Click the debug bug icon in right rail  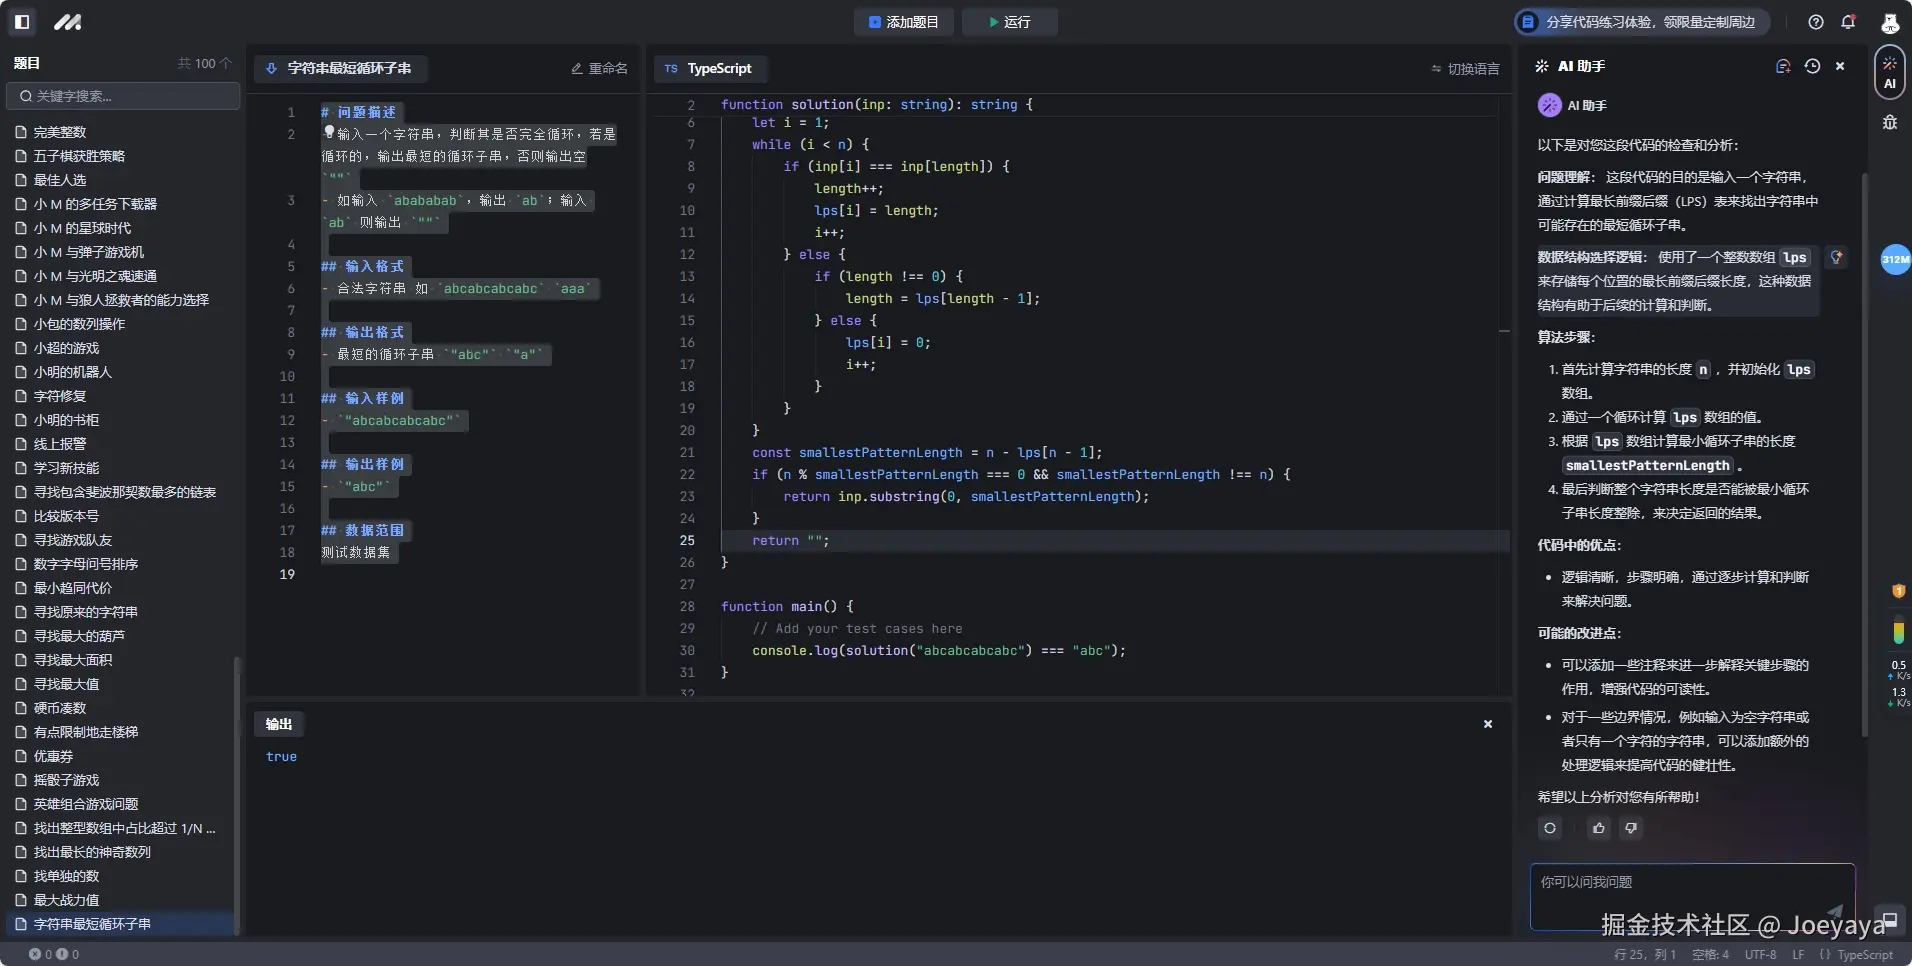[1889, 122]
